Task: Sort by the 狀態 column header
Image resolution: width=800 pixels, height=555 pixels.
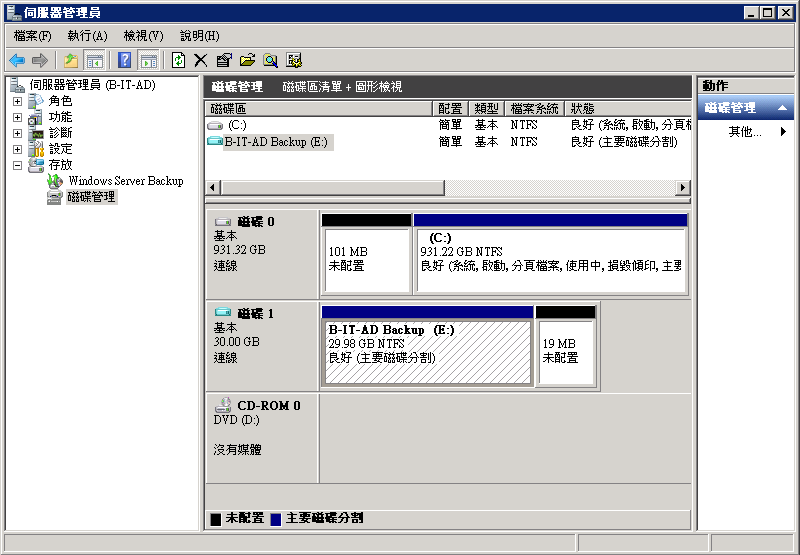Action: [628, 109]
